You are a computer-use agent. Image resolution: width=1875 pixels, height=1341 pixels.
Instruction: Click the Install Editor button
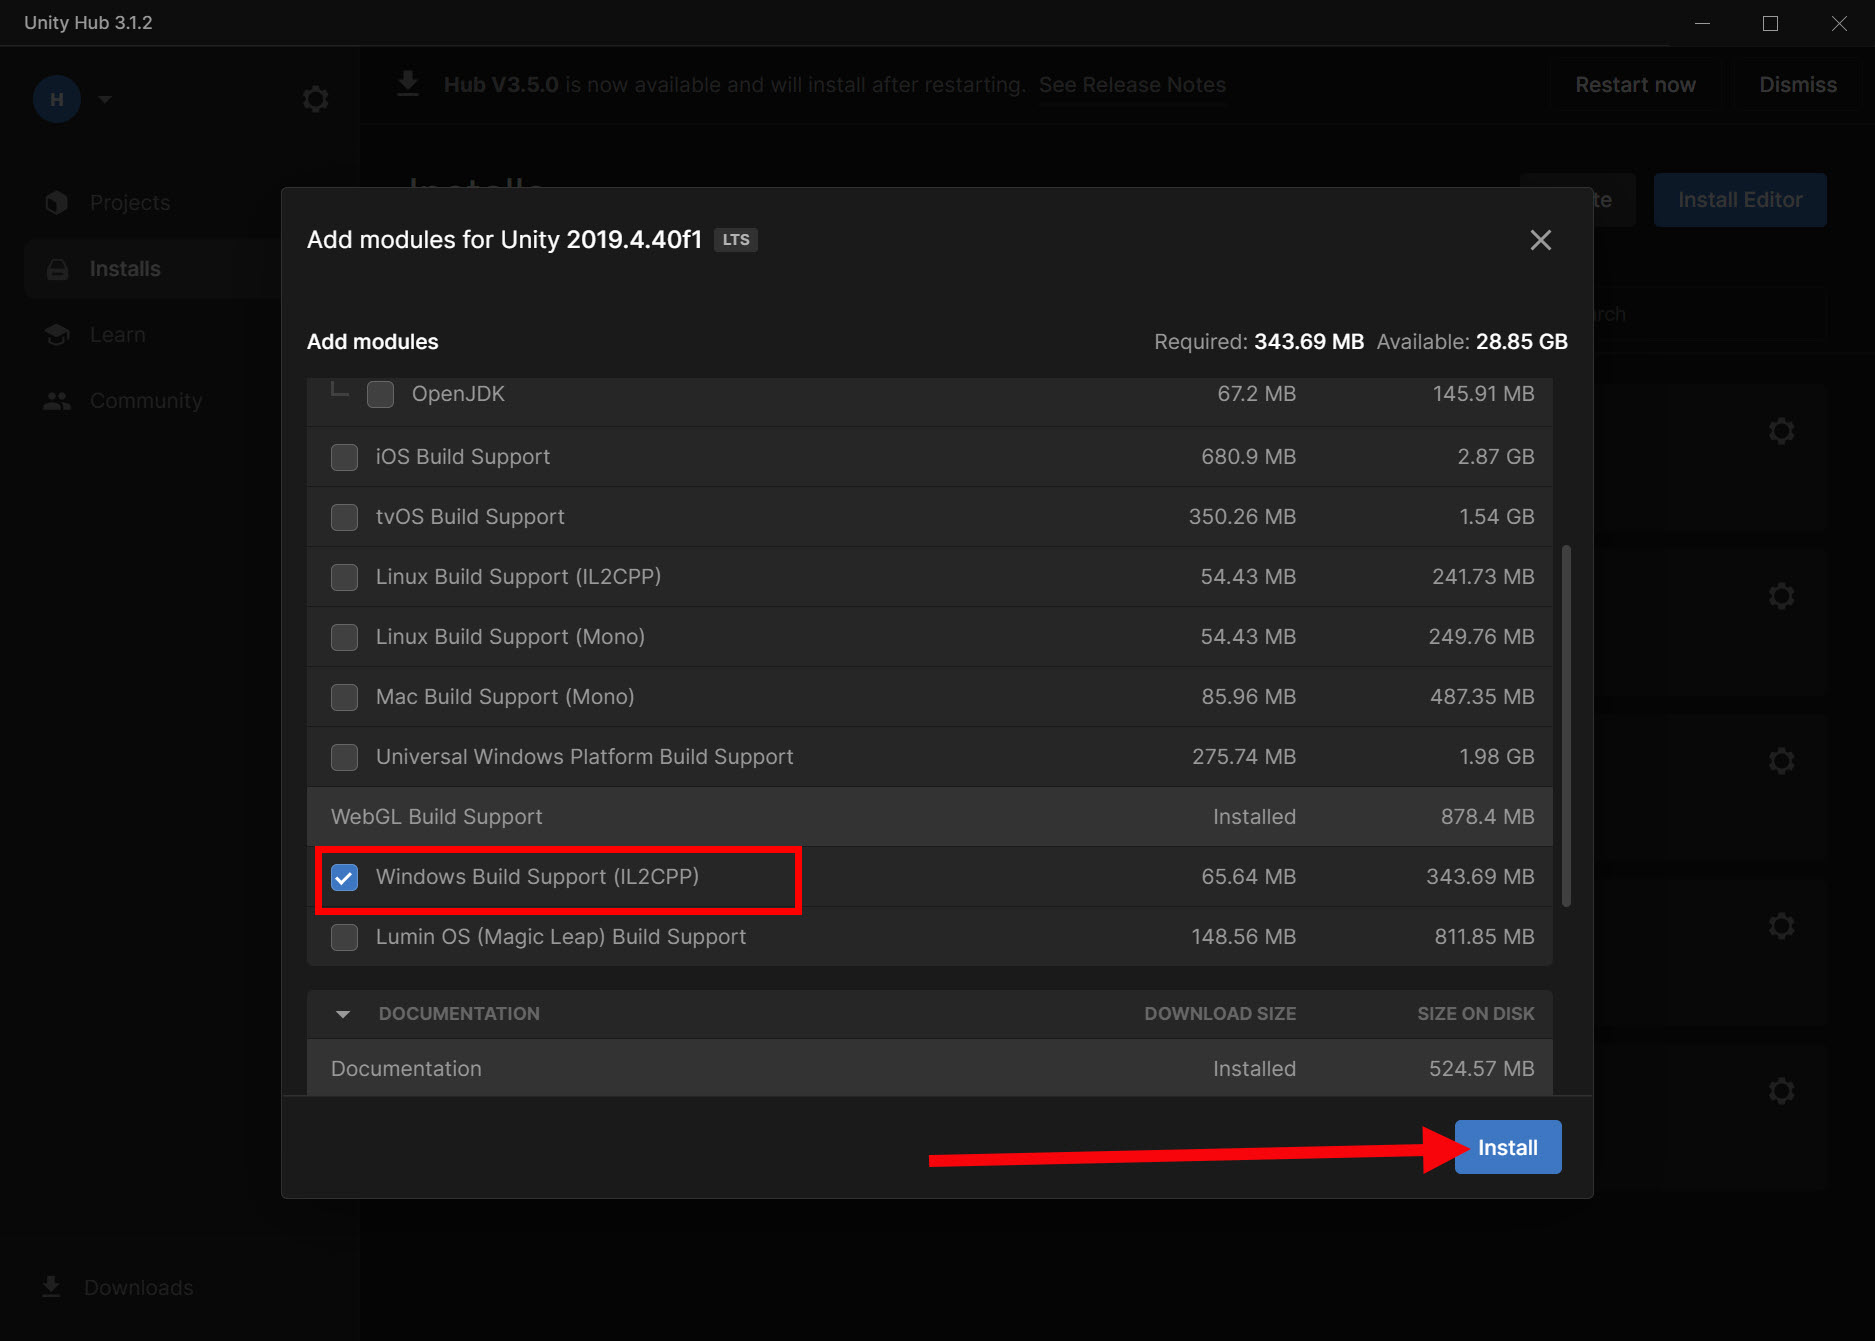[1740, 200]
